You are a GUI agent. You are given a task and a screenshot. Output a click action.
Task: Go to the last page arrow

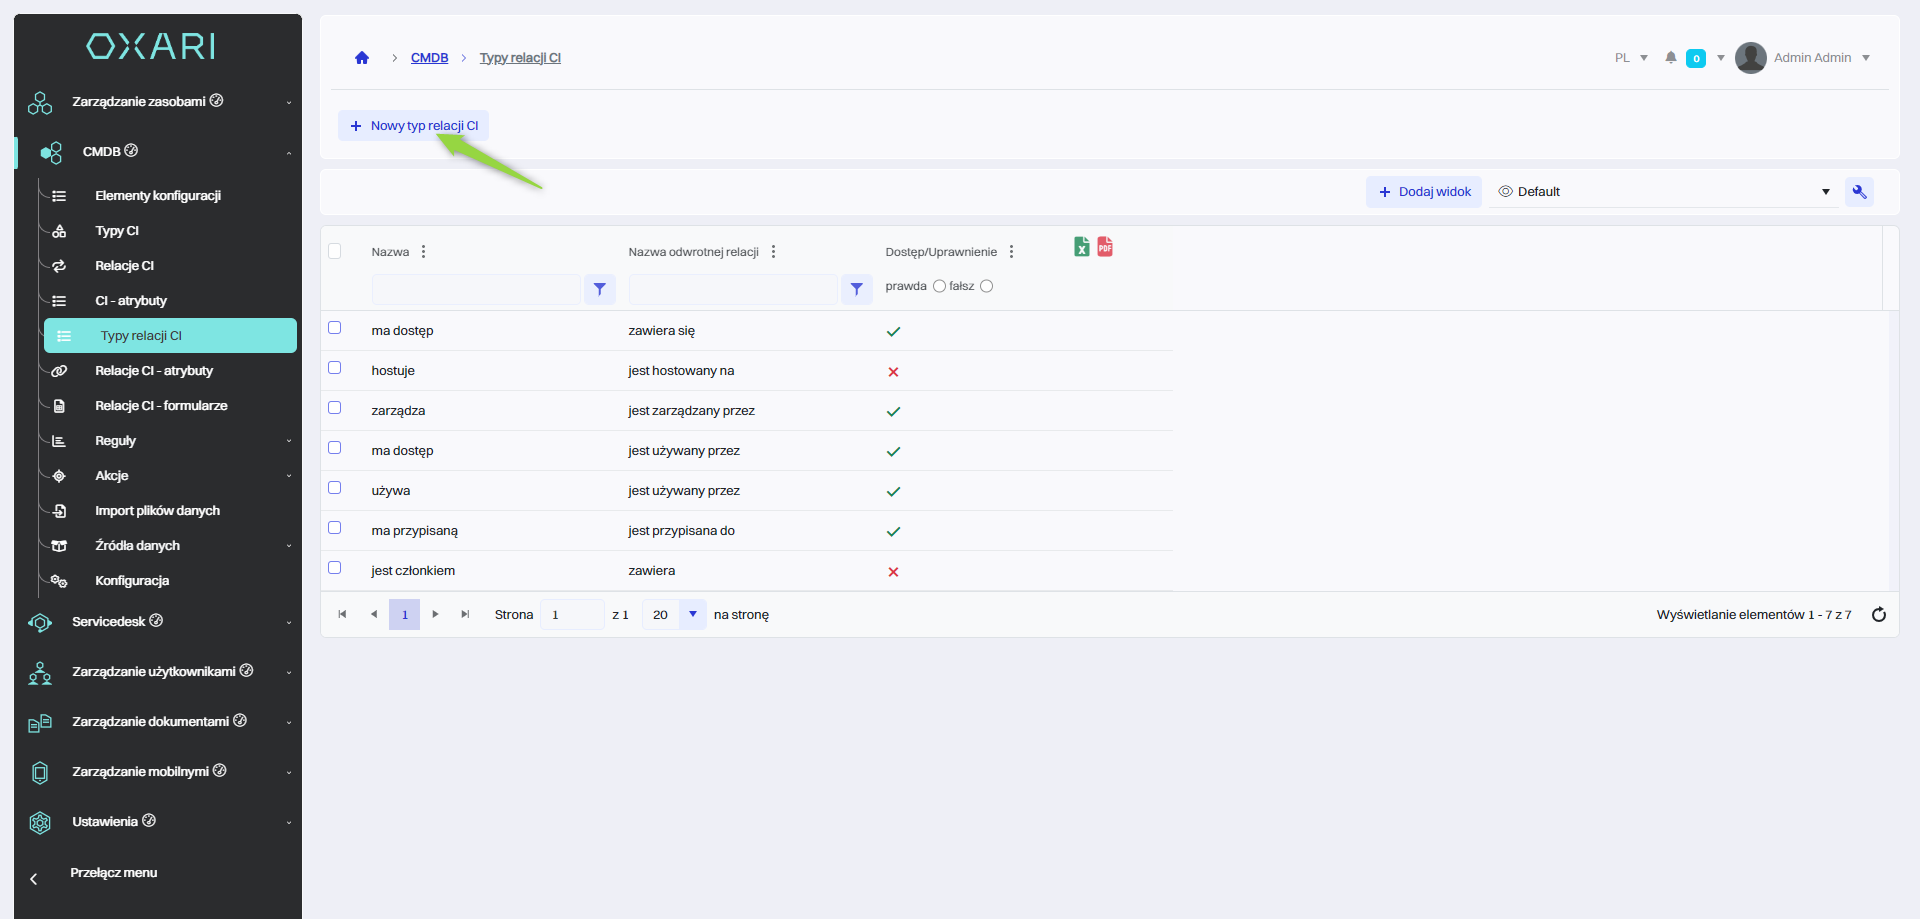point(465,615)
